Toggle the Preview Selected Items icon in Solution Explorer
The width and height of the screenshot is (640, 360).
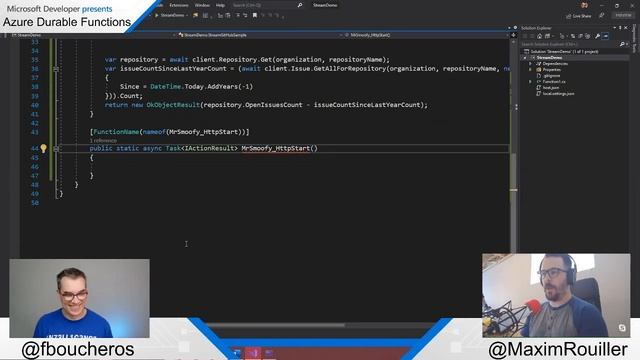[606, 36]
